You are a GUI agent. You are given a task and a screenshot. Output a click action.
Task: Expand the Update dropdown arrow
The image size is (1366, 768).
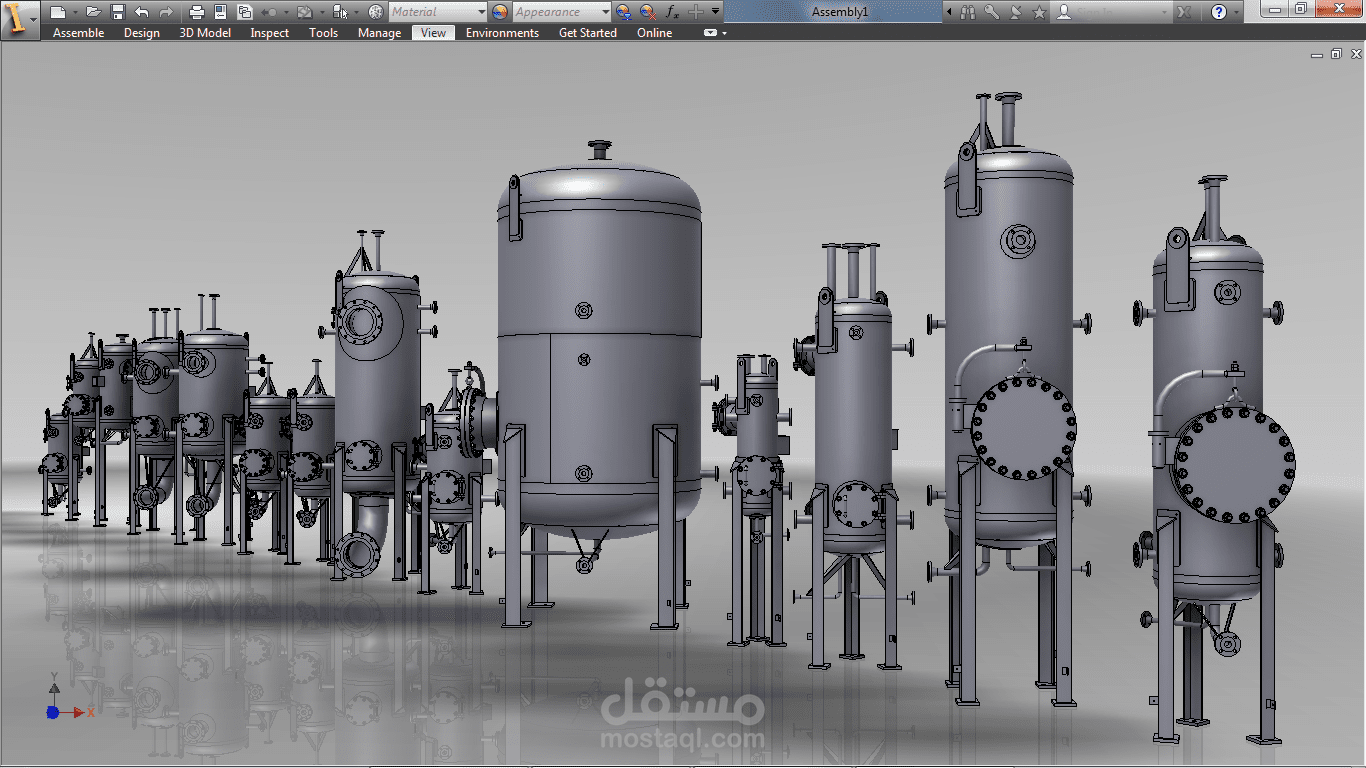322,12
